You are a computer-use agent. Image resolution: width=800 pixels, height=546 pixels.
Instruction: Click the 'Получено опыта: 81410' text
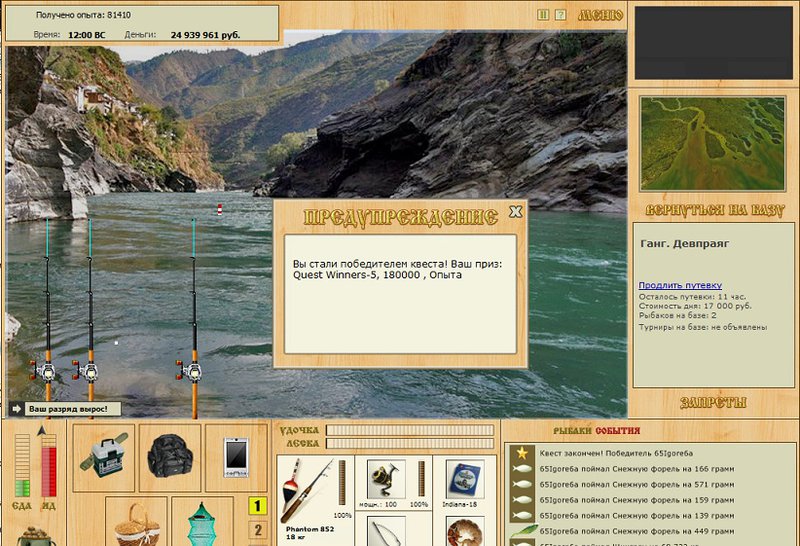pyautogui.click(x=83, y=15)
